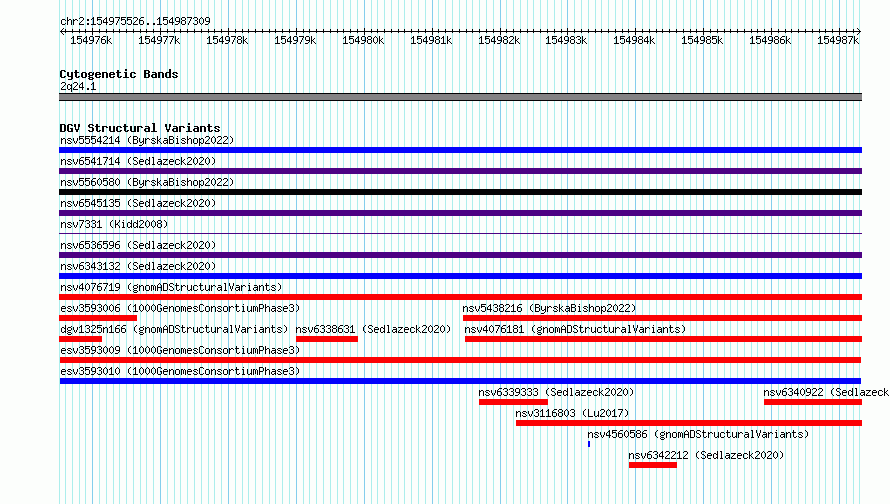Click dgv1325n166 (gnomADStructuralVariants) label
The image size is (890, 504).
(x=174, y=329)
